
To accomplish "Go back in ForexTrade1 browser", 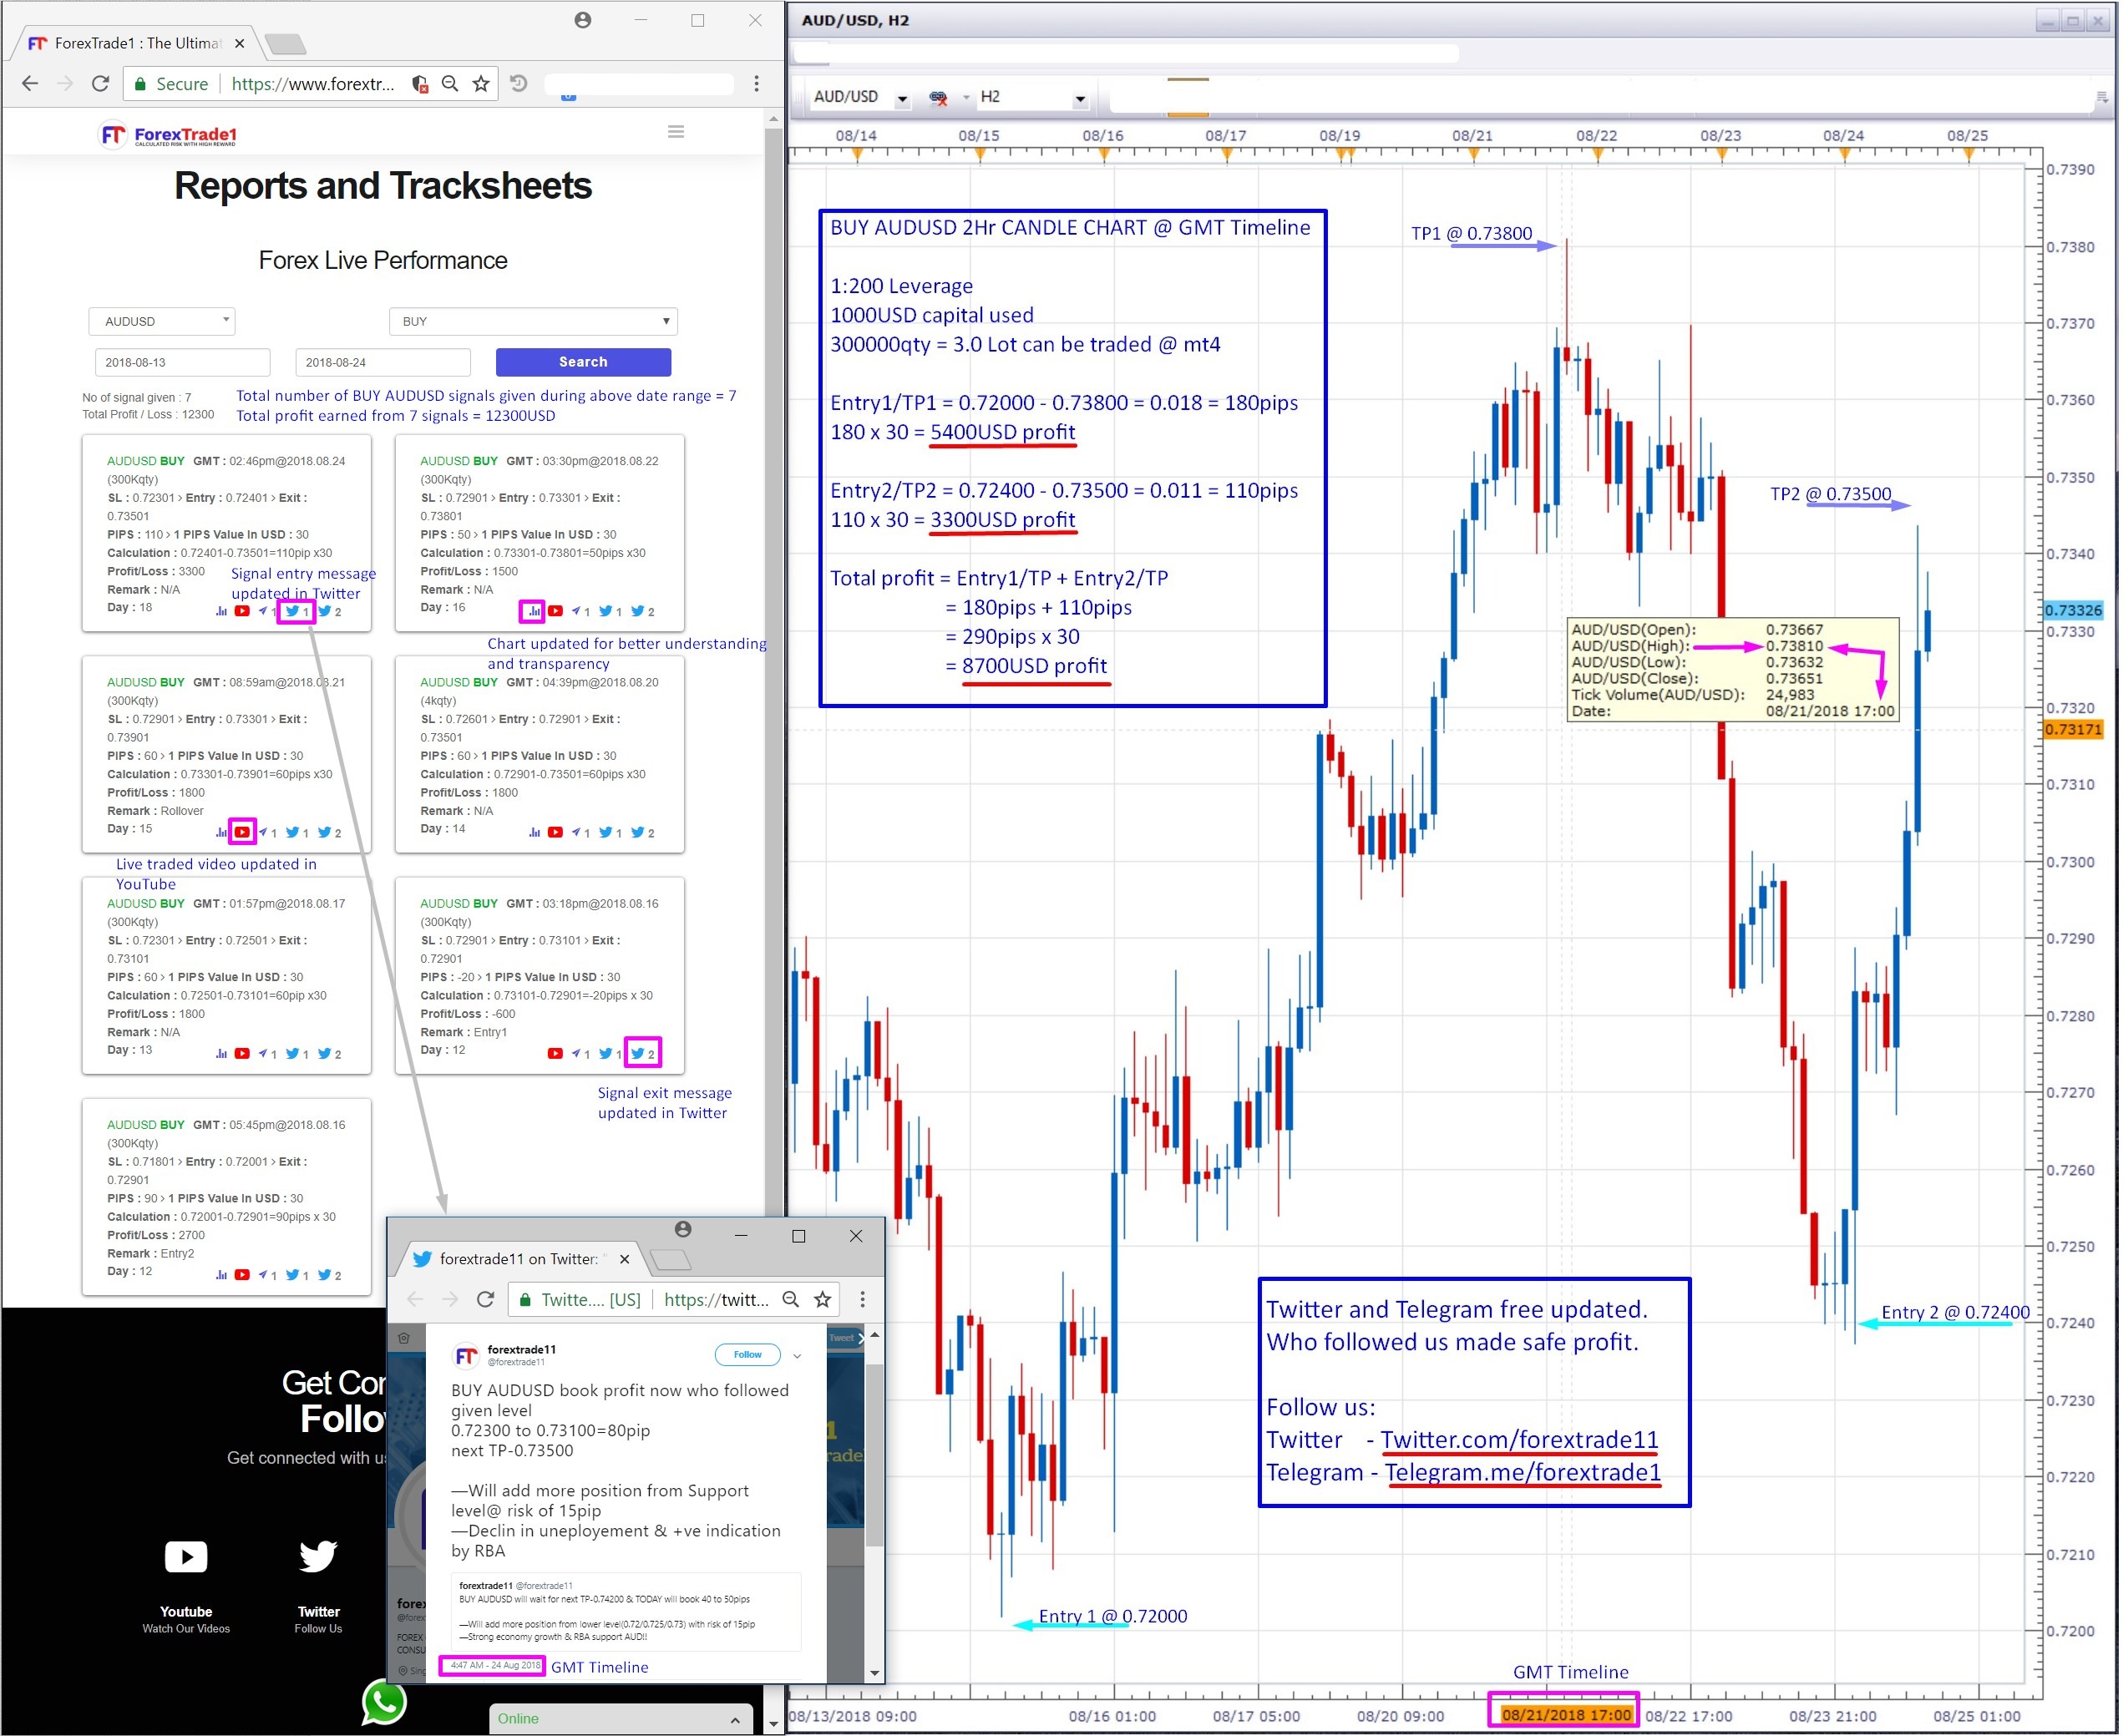I will pyautogui.click(x=30, y=84).
